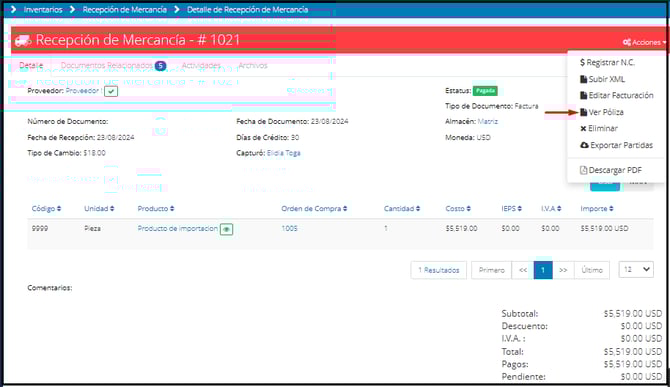This screenshot has width=670, height=387.
Task: Open the Proveedor link
Action: coord(83,91)
